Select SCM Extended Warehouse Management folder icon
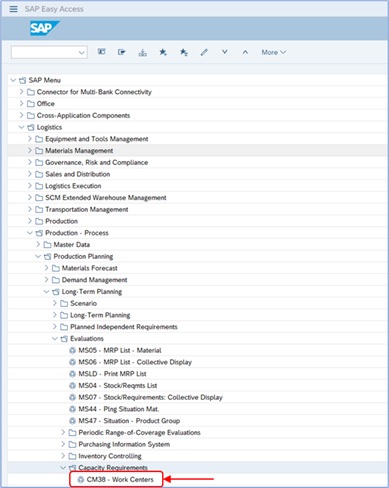The width and height of the screenshot is (389, 488). [x=39, y=198]
